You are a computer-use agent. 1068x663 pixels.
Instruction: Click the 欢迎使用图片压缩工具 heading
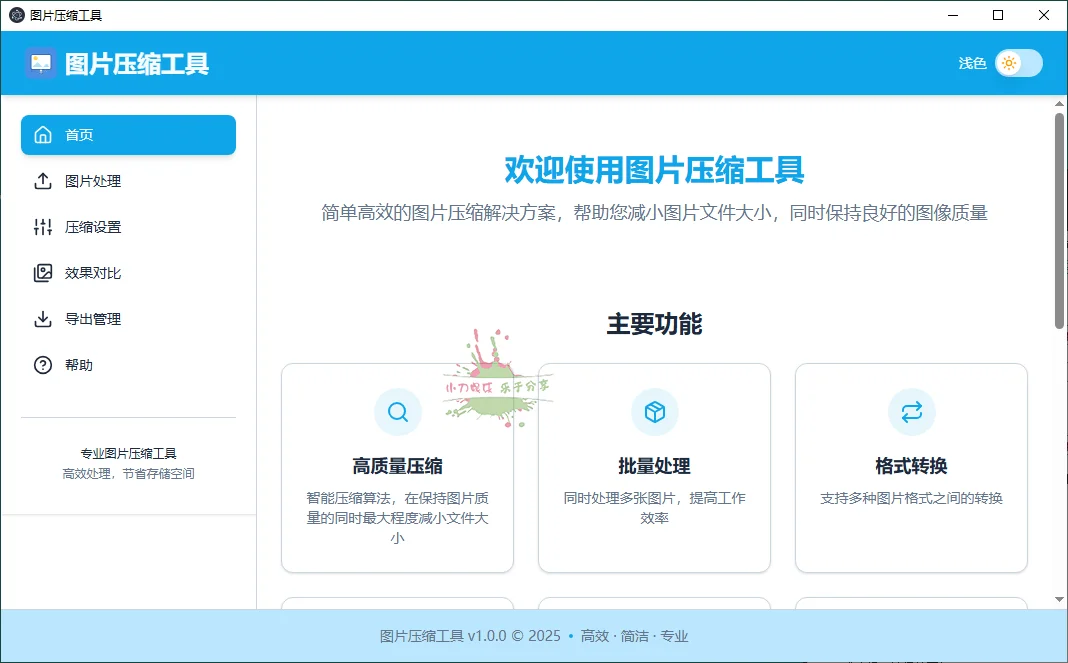[x=655, y=169]
